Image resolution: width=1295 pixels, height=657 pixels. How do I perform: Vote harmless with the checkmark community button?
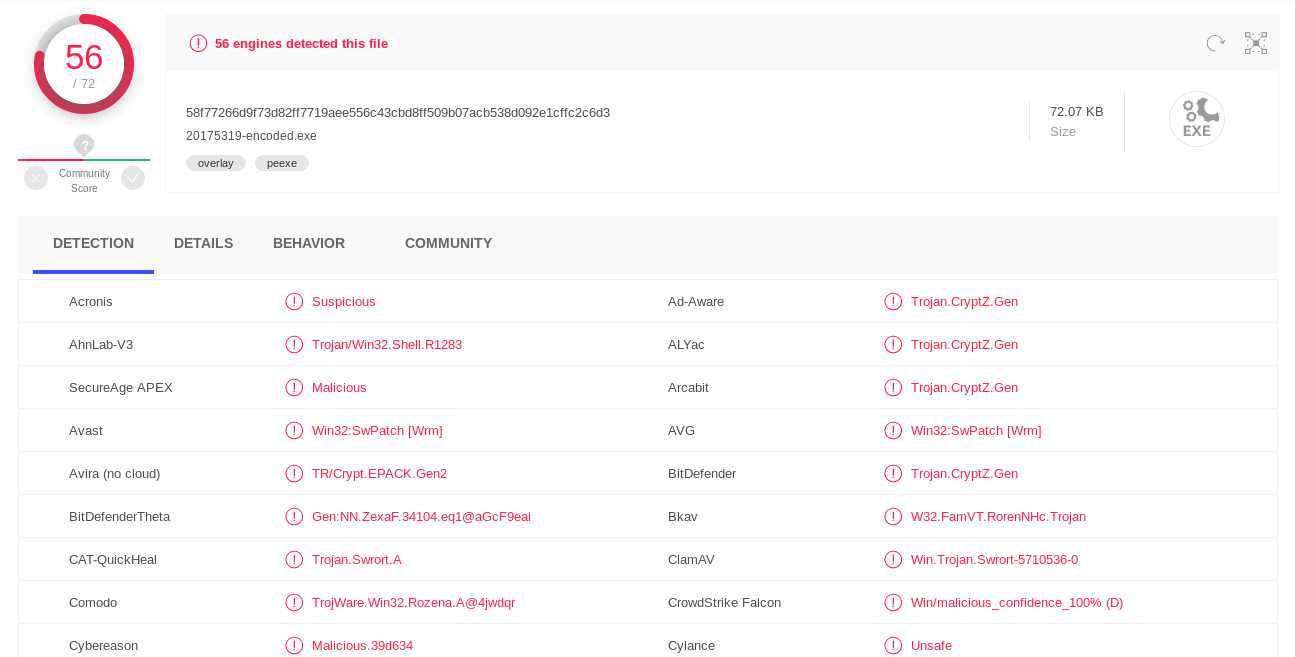(x=133, y=178)
